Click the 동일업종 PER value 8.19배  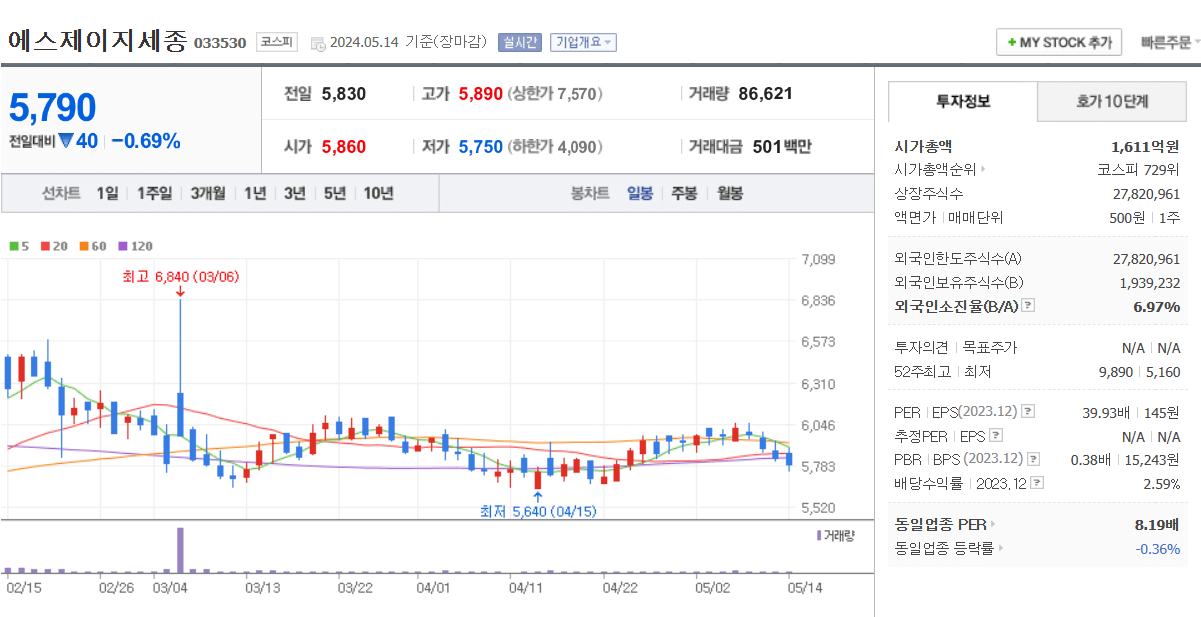pyautogui.click(x=1157, y=524)
